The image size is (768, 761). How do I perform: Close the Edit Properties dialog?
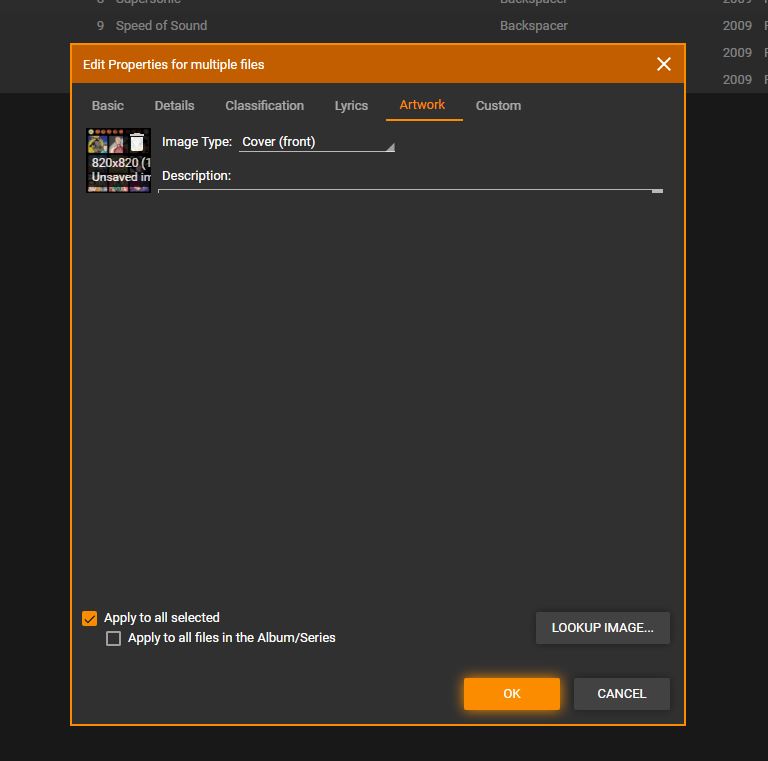663,64
